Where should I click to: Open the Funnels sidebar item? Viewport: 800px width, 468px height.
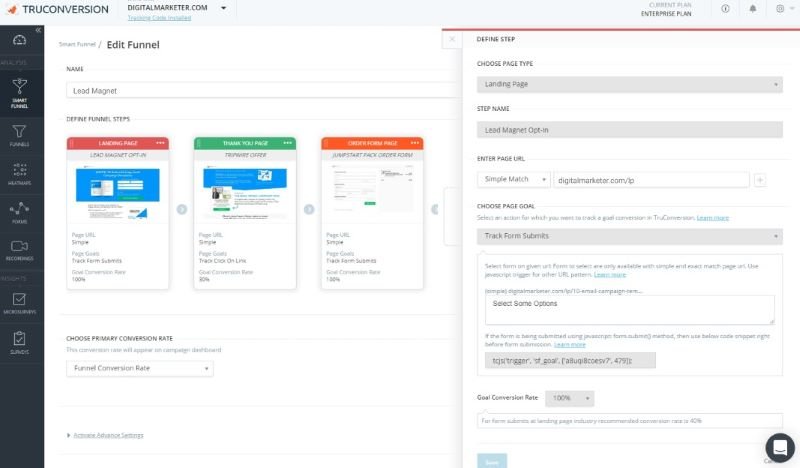tap(19, 136)
